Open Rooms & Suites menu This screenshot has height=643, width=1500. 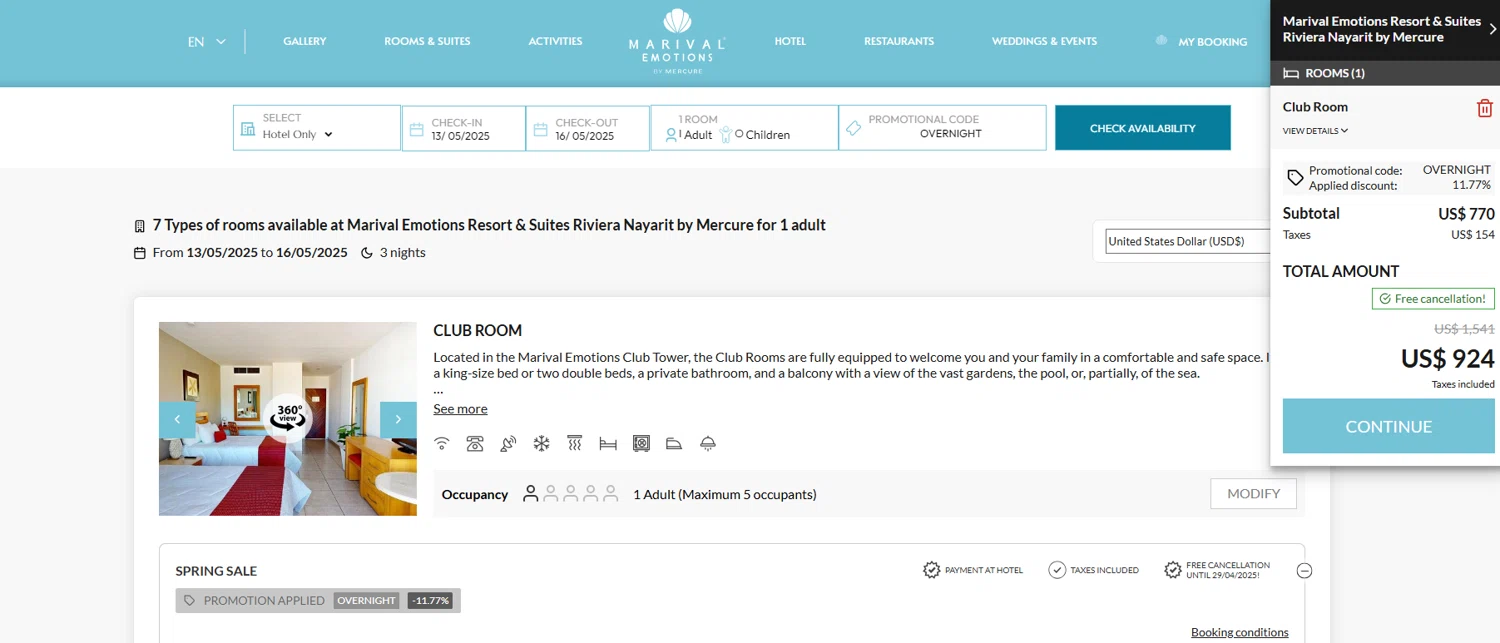tap(427, 42)
